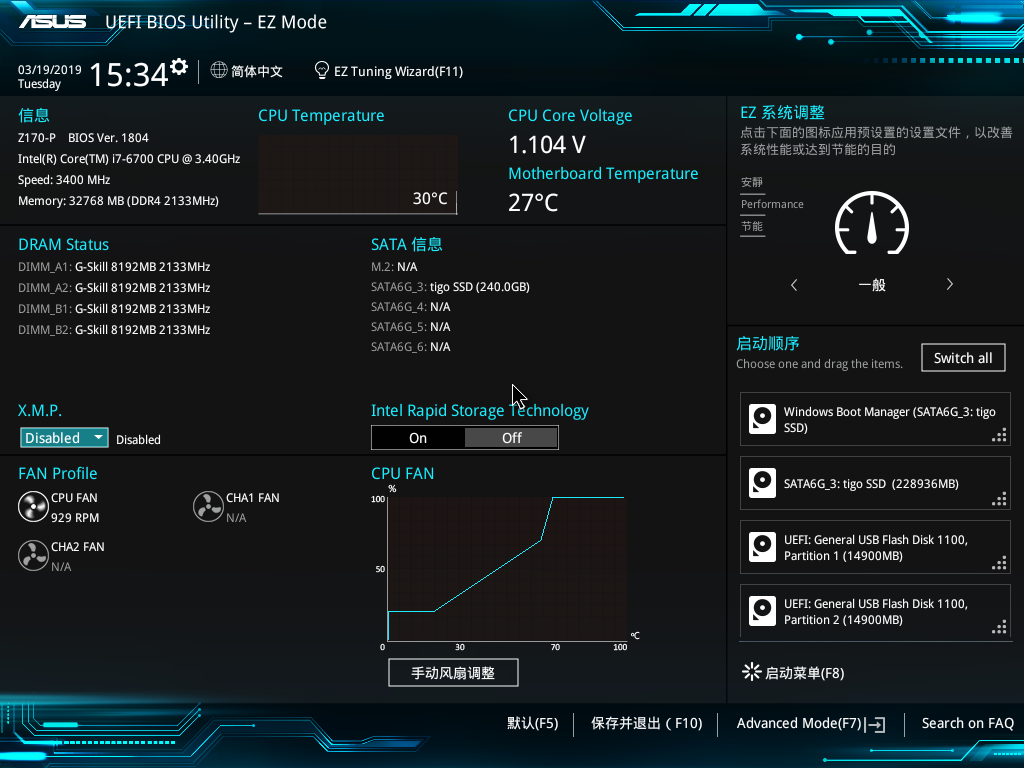
Task: Click drag handle on Windows Boot Manager entry
Action: (999, 436)
